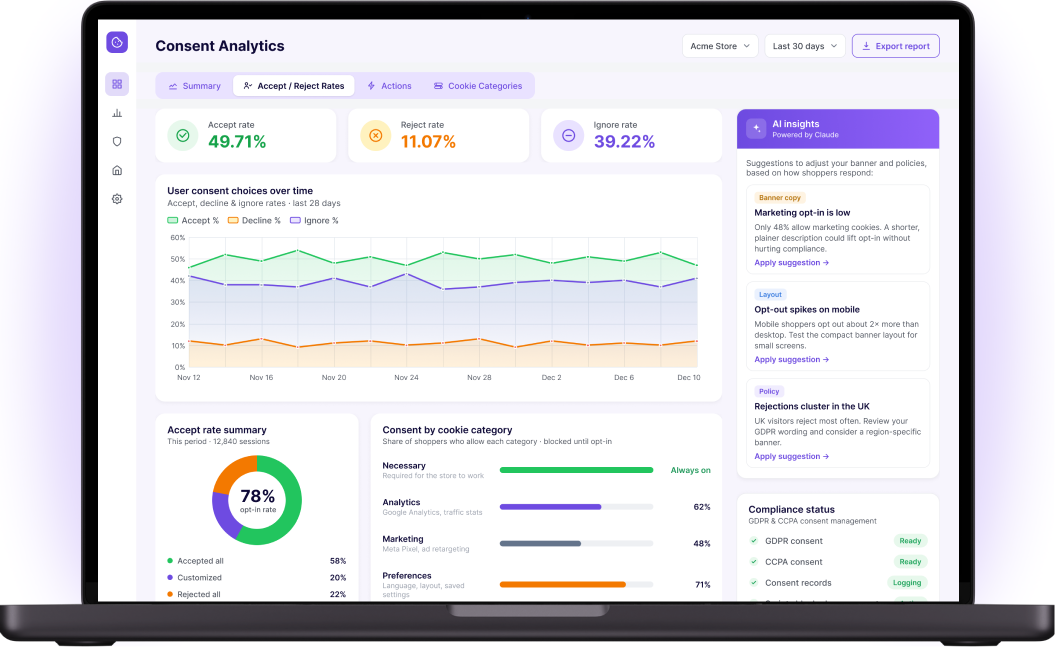The height and width of the screenshot is (647, 1055).
Task: Click the orange X Reject rate icon
Action: point(375,135)
